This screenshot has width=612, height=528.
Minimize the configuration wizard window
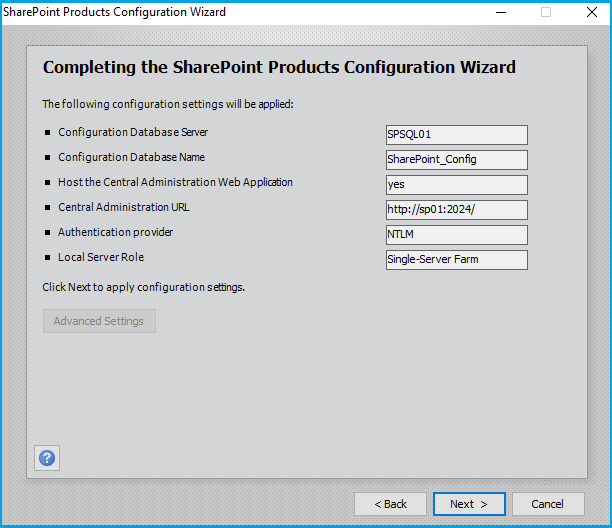[x=502, y=13]
